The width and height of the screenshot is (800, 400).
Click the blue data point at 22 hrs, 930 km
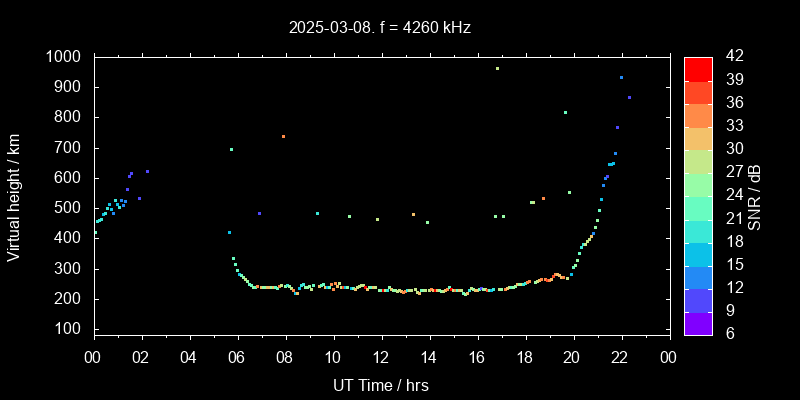click(x=621, y=78)
